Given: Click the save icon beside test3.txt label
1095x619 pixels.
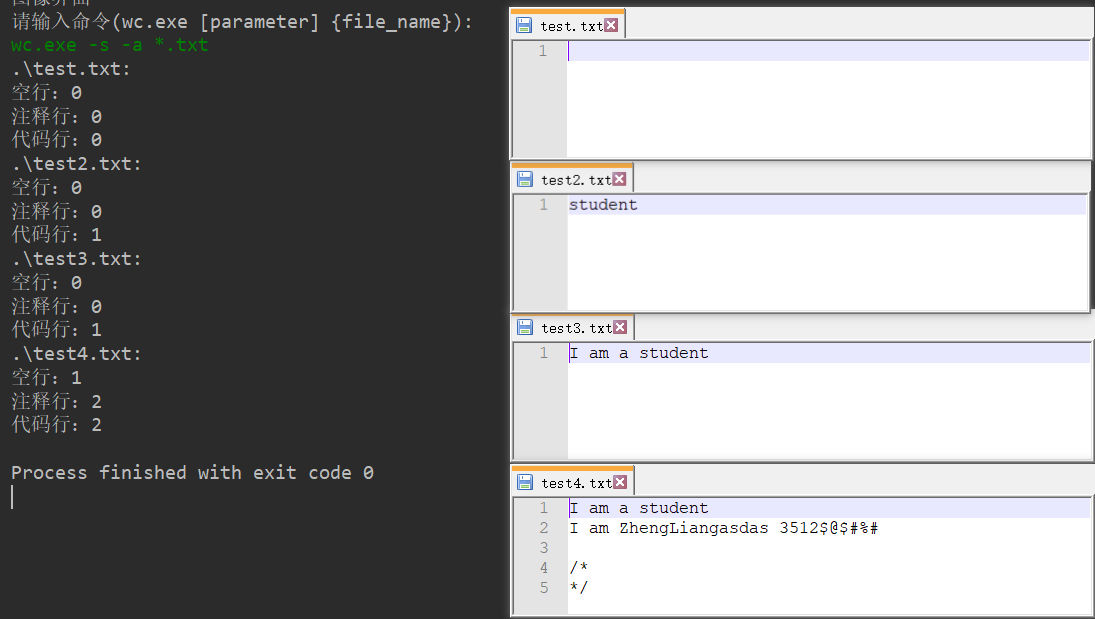Looking at the screenshot, I should click(524, 326).
